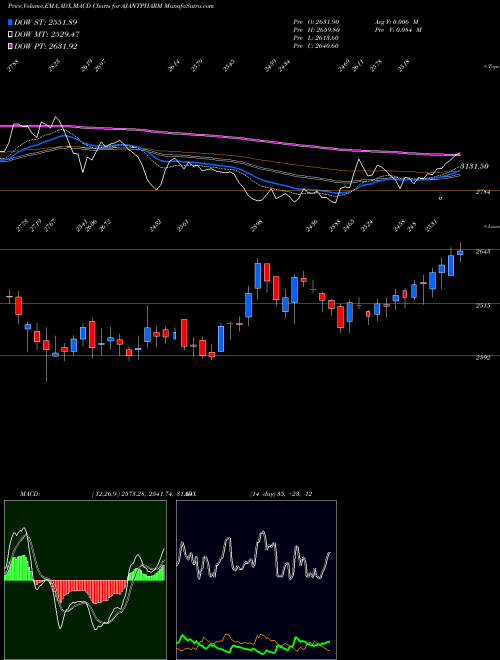This screenshot has width=500, height=660.
Task: Click the blue DOW ST legend swatch
Action: click(10, 22)
